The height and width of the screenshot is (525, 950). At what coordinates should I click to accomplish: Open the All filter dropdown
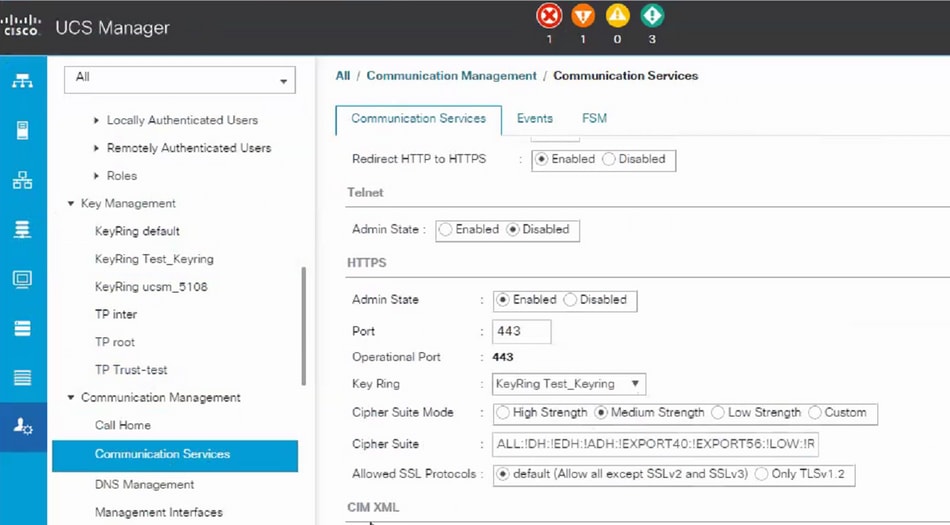pyautogui.click(x=180, y=80)
